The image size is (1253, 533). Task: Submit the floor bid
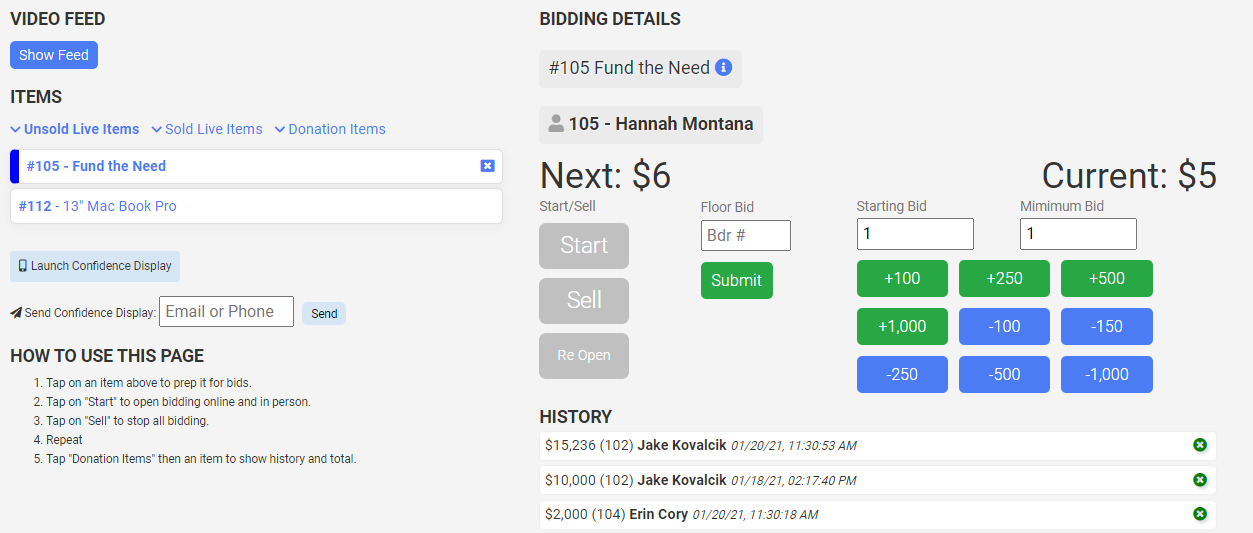coord(736,280)
